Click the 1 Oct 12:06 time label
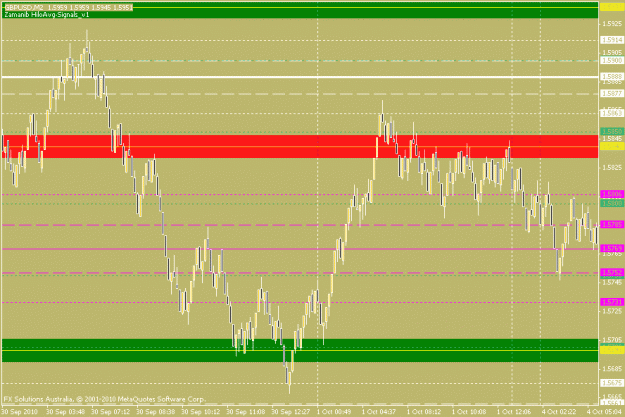This screenshot has height=417, width=625. 514,411
